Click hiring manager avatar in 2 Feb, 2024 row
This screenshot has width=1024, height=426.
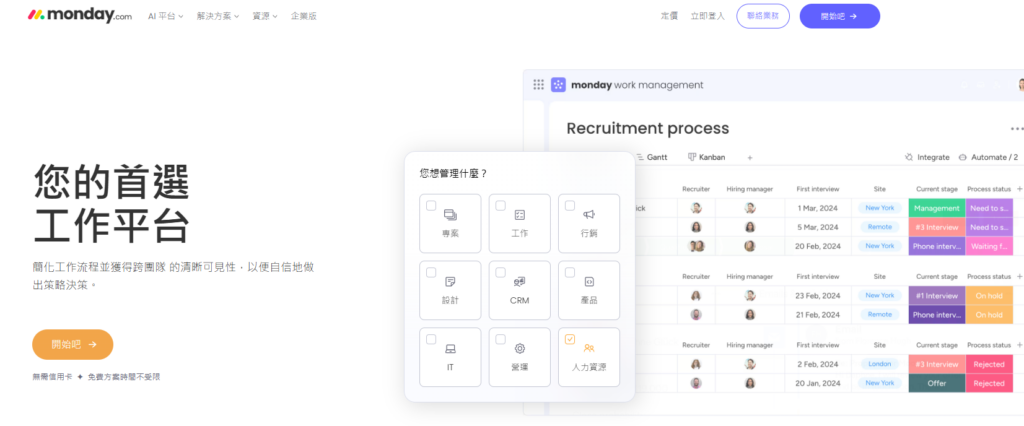750,364
